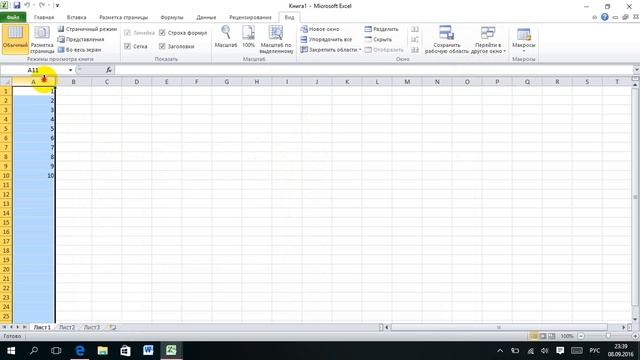Select the Обычный view mode

click(15, 39)
